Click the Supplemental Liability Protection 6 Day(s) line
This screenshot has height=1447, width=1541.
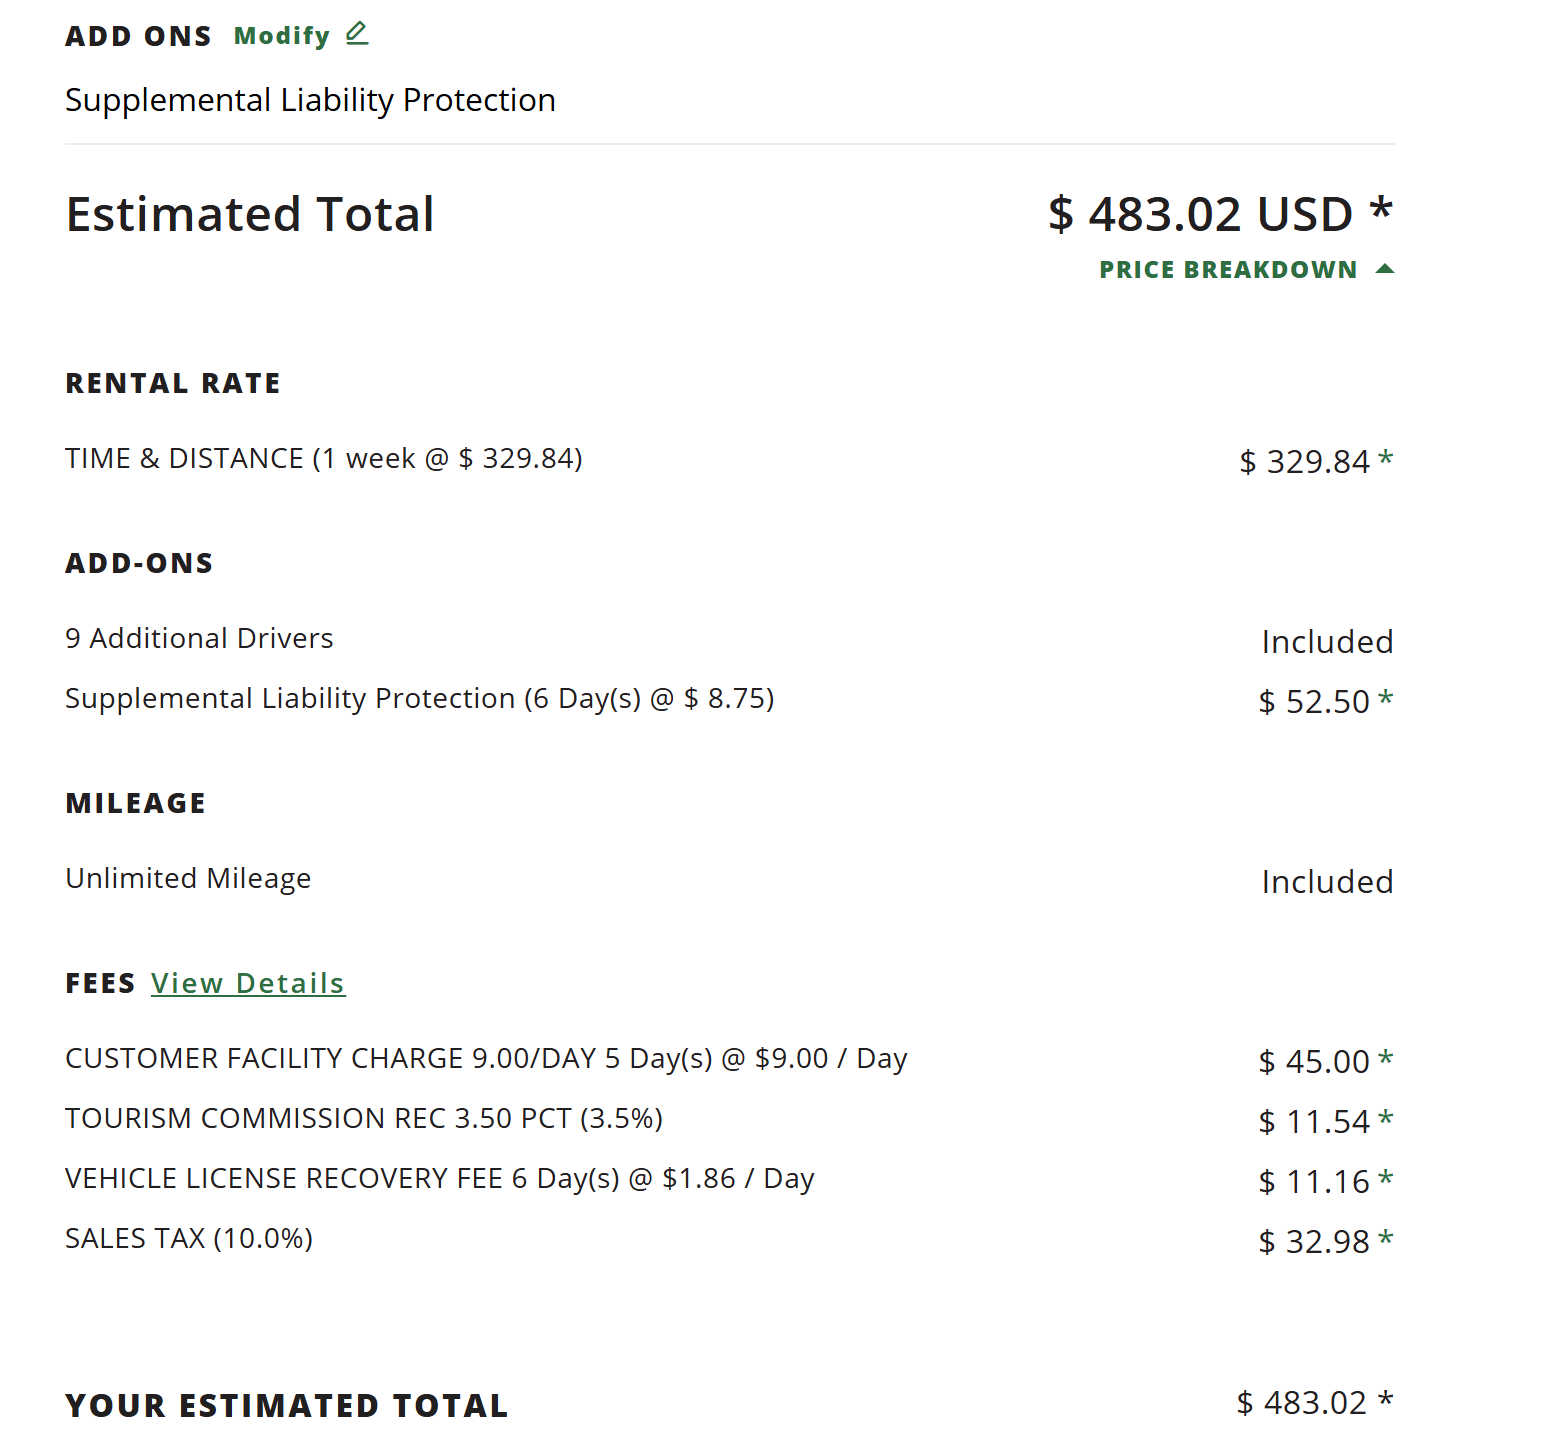pos(419,698)
